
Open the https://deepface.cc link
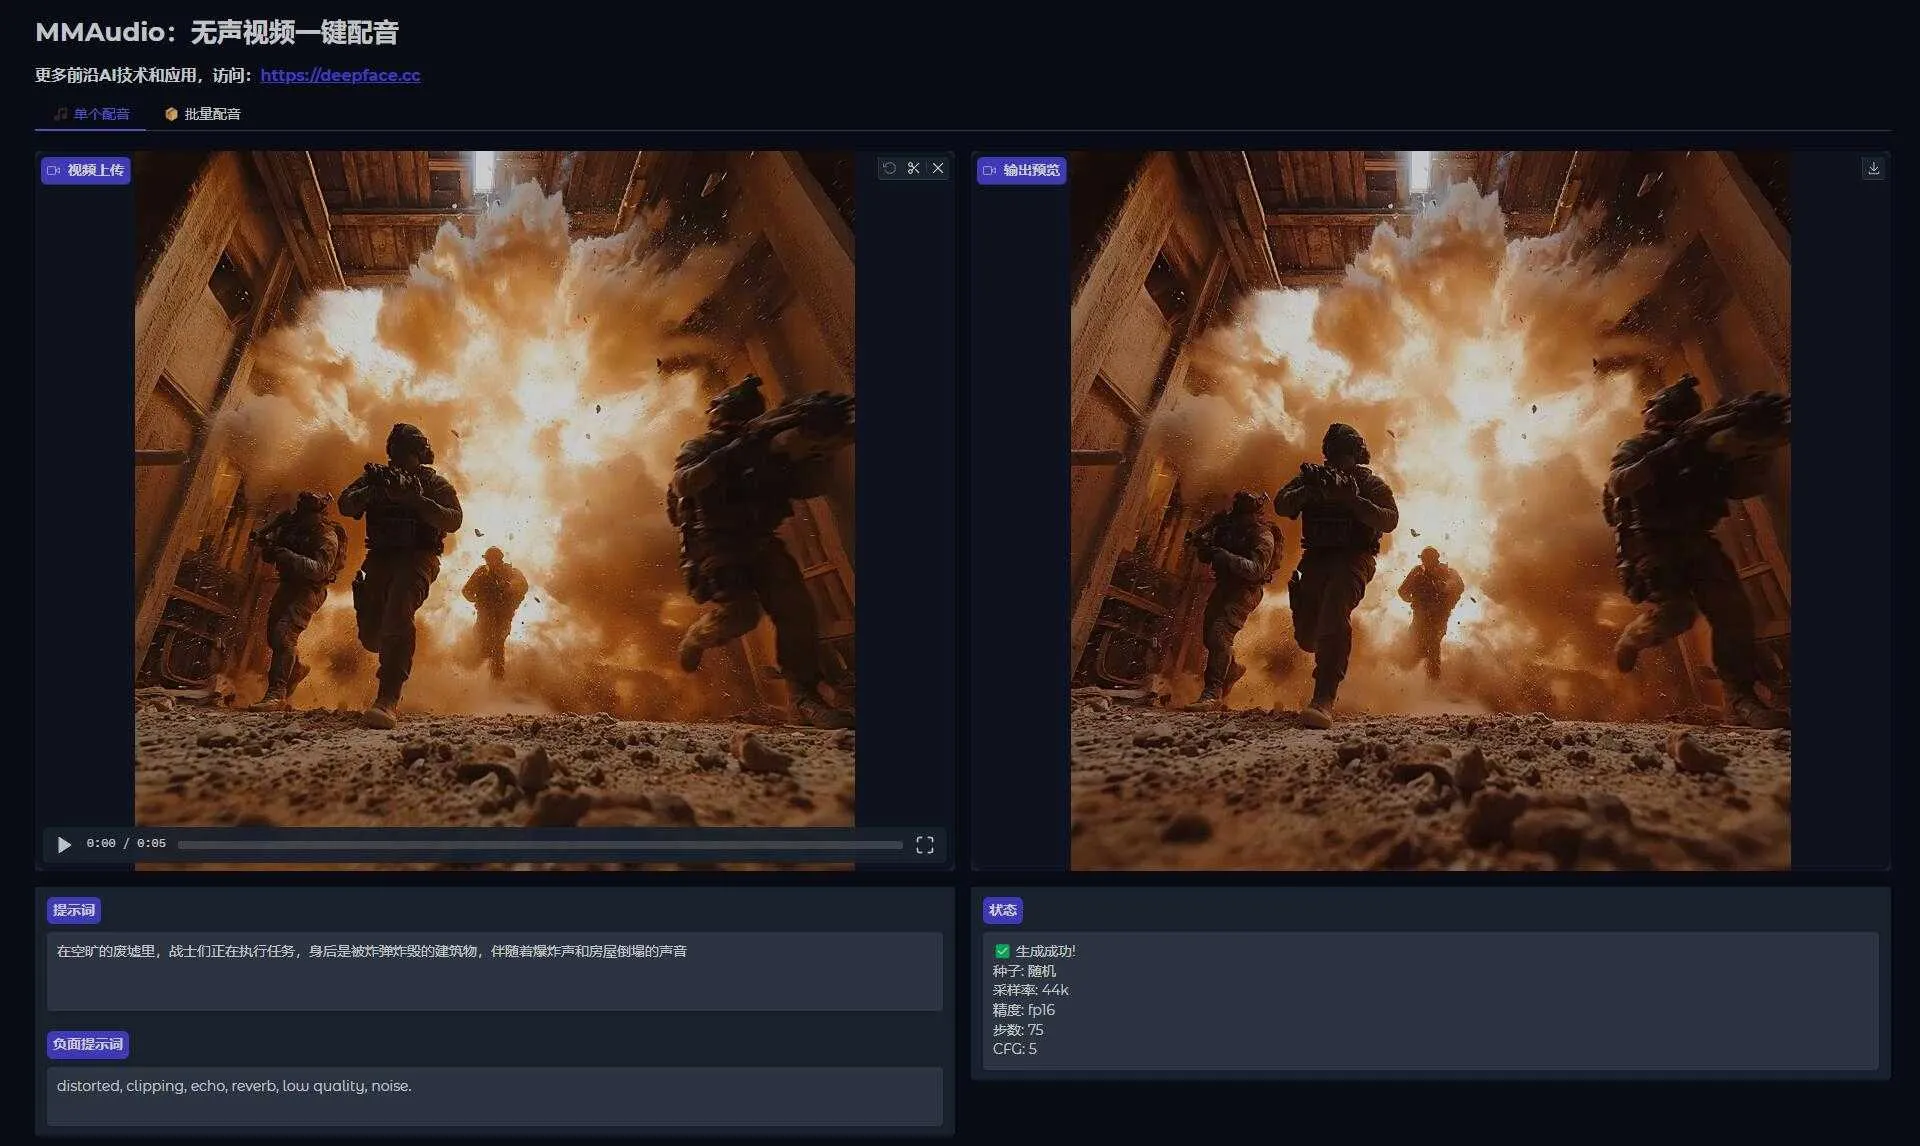click(340, 75)
